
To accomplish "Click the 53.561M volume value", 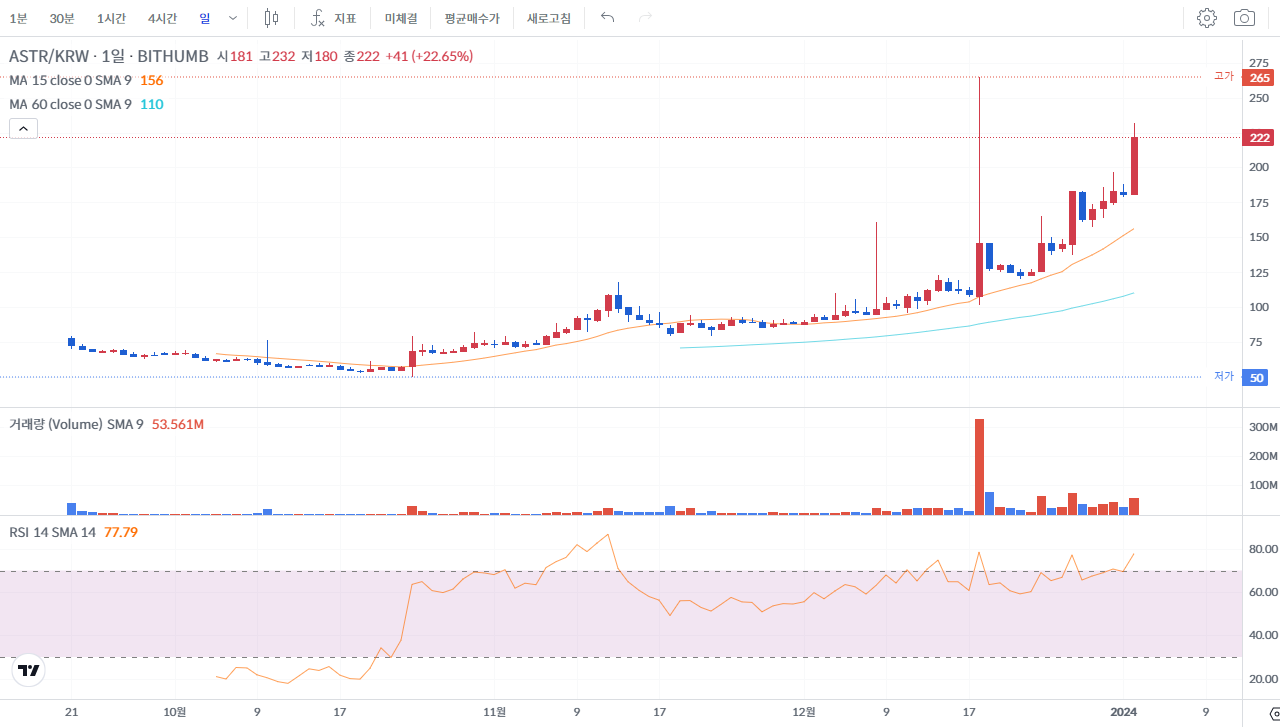I will 178,424.
